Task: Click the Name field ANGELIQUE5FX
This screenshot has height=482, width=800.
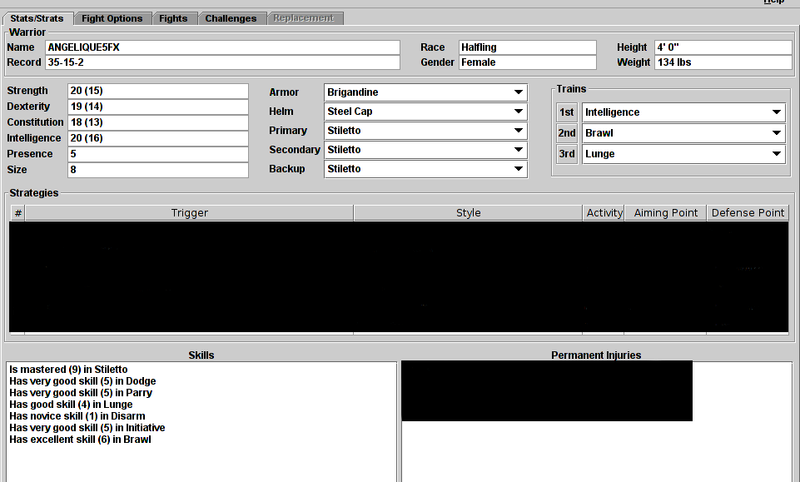Action: click(x=222, y=47)
